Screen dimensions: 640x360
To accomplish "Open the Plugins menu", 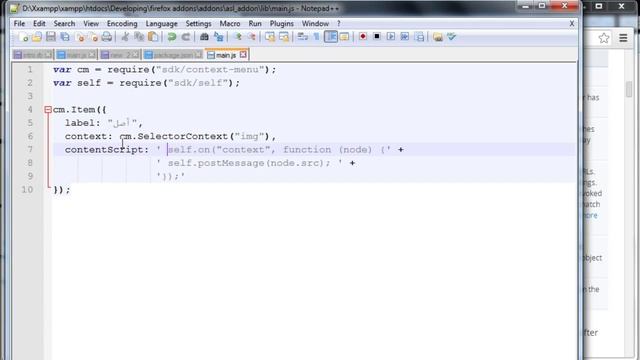I will pyautogui.click(x=282, y=24).
